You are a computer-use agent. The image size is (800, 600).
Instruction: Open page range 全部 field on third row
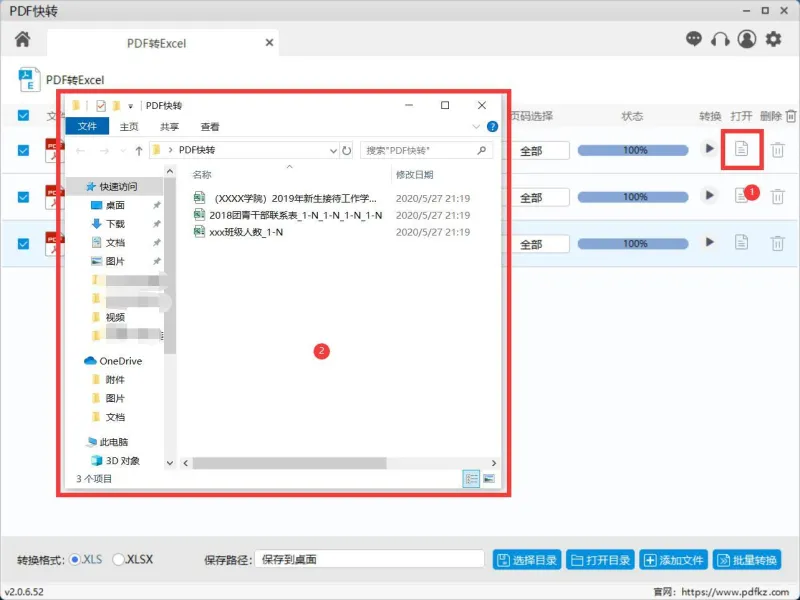[540, 244]
